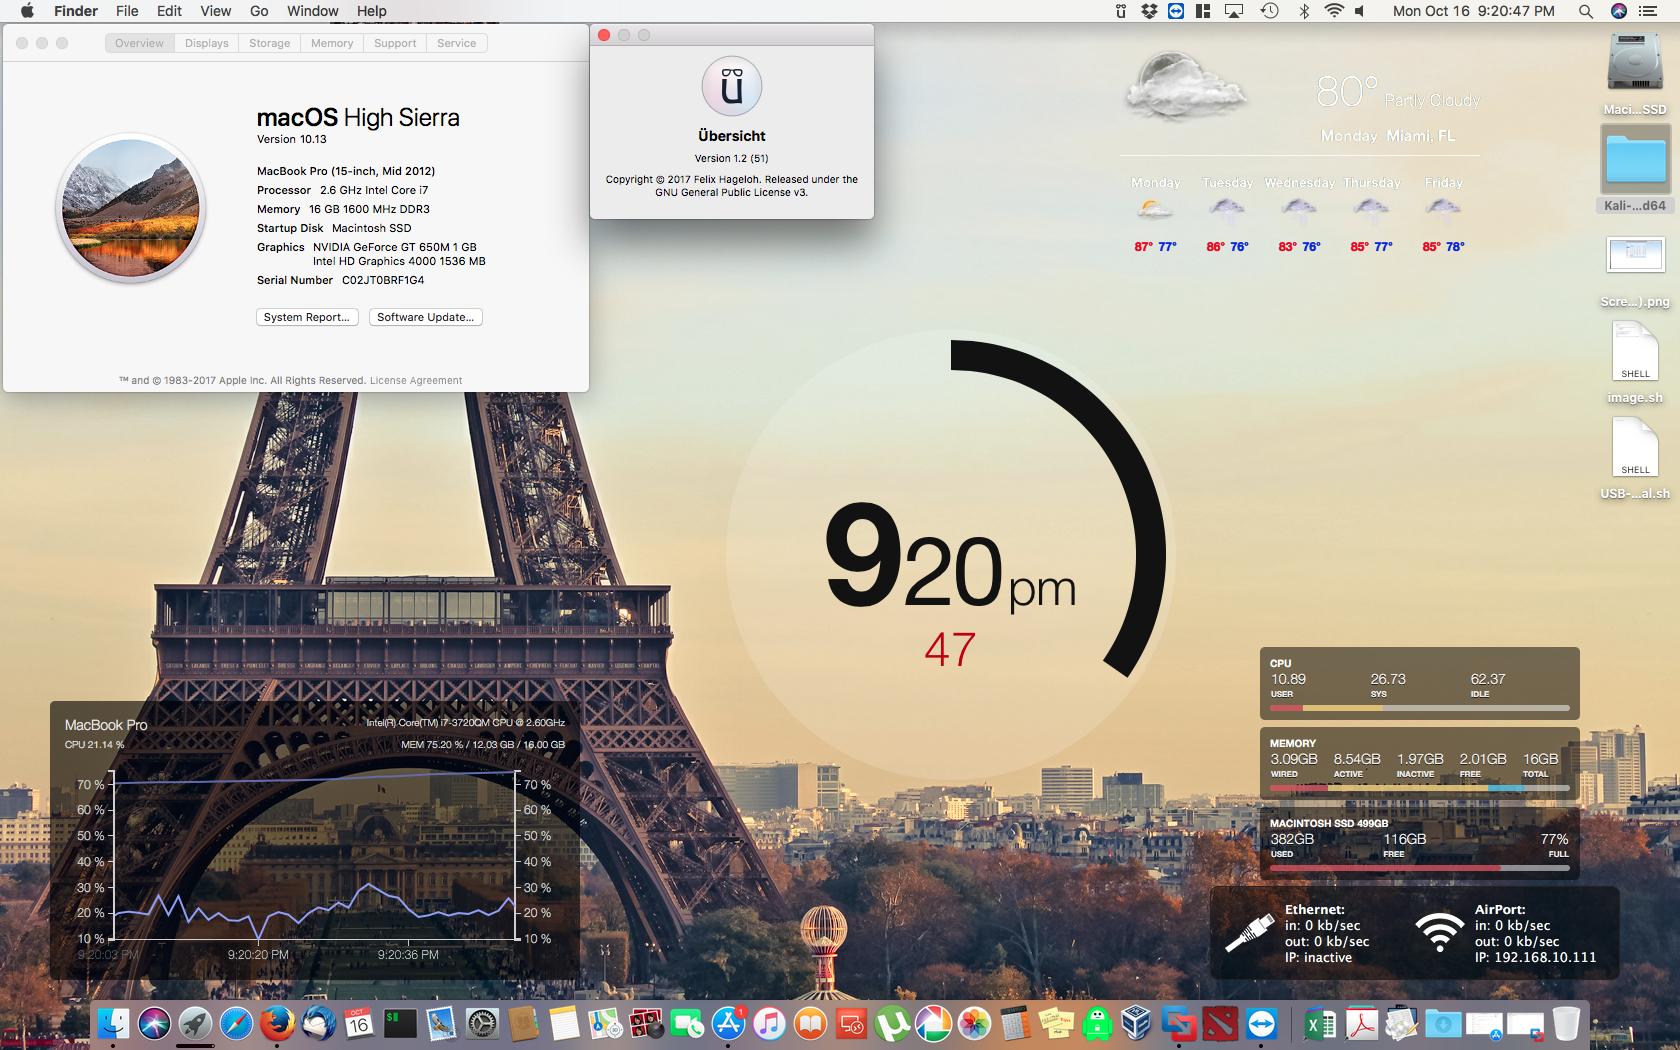Launch uTorrent from the Dock
The image size is (1680, 1050).
click(x=892, y=1023)
